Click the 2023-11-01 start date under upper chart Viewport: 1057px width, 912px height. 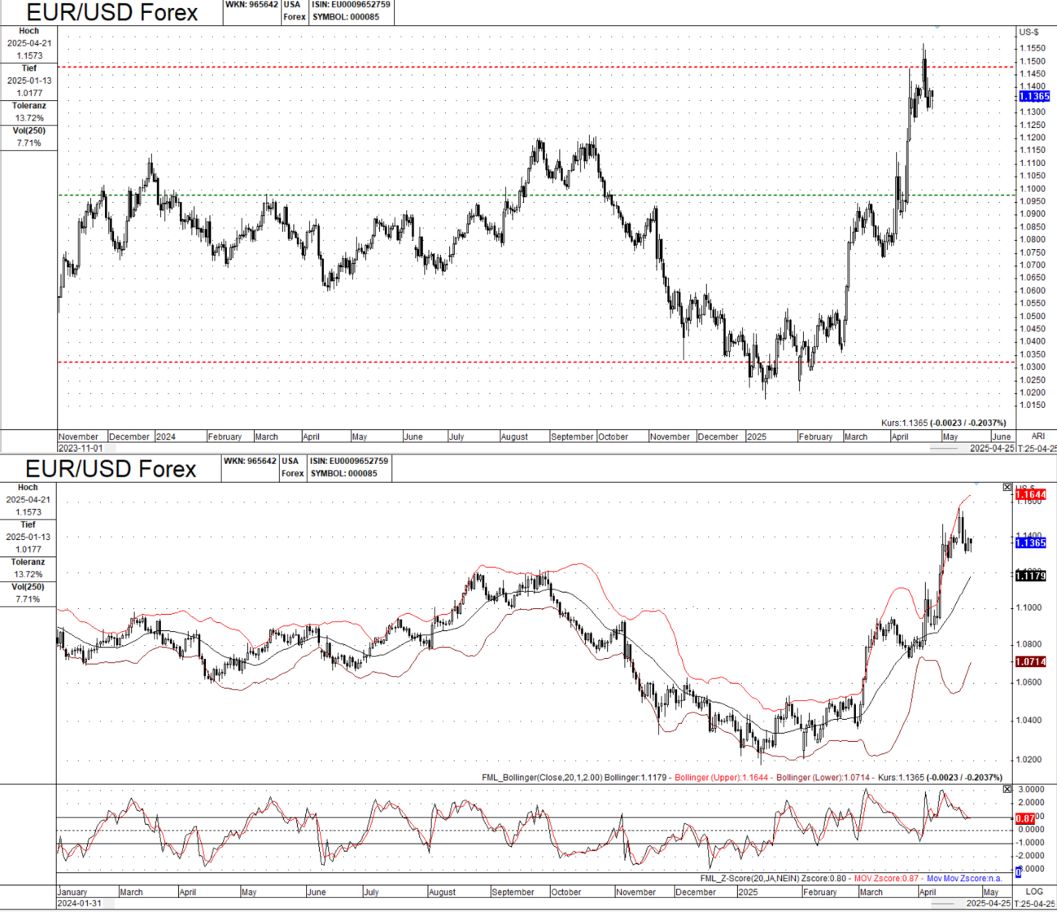tap(80, 448)
